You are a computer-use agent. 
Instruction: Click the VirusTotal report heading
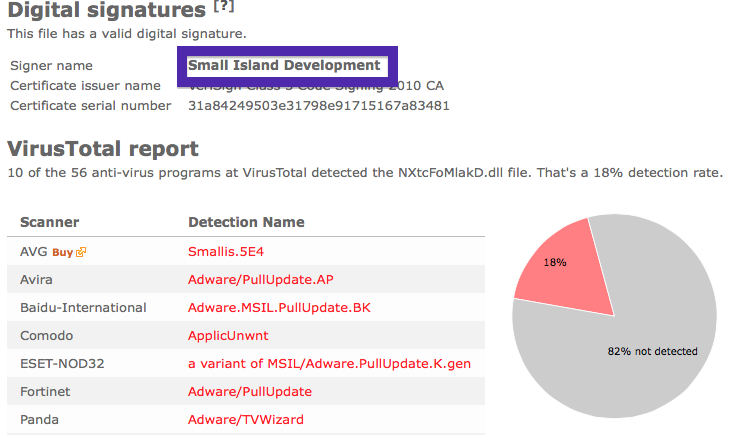pyautogui.click(x=103, y=149)
